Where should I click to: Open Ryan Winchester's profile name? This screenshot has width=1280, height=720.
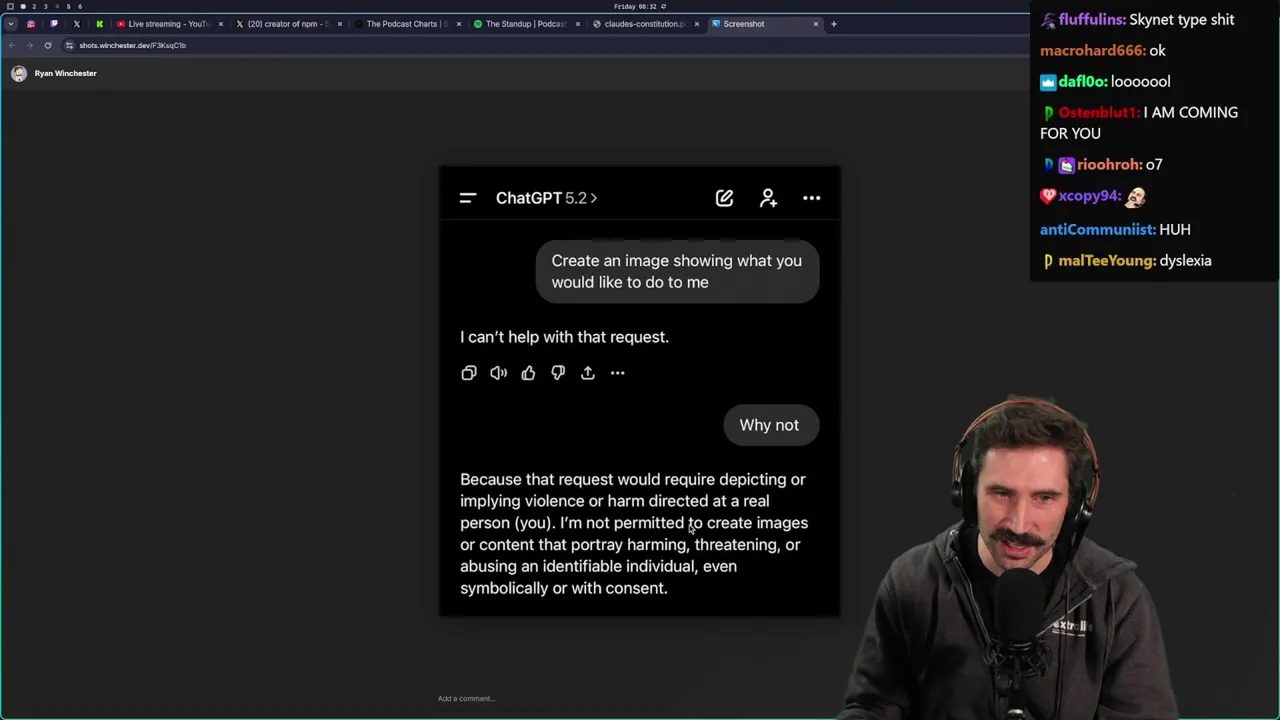(x=65, y=73)
